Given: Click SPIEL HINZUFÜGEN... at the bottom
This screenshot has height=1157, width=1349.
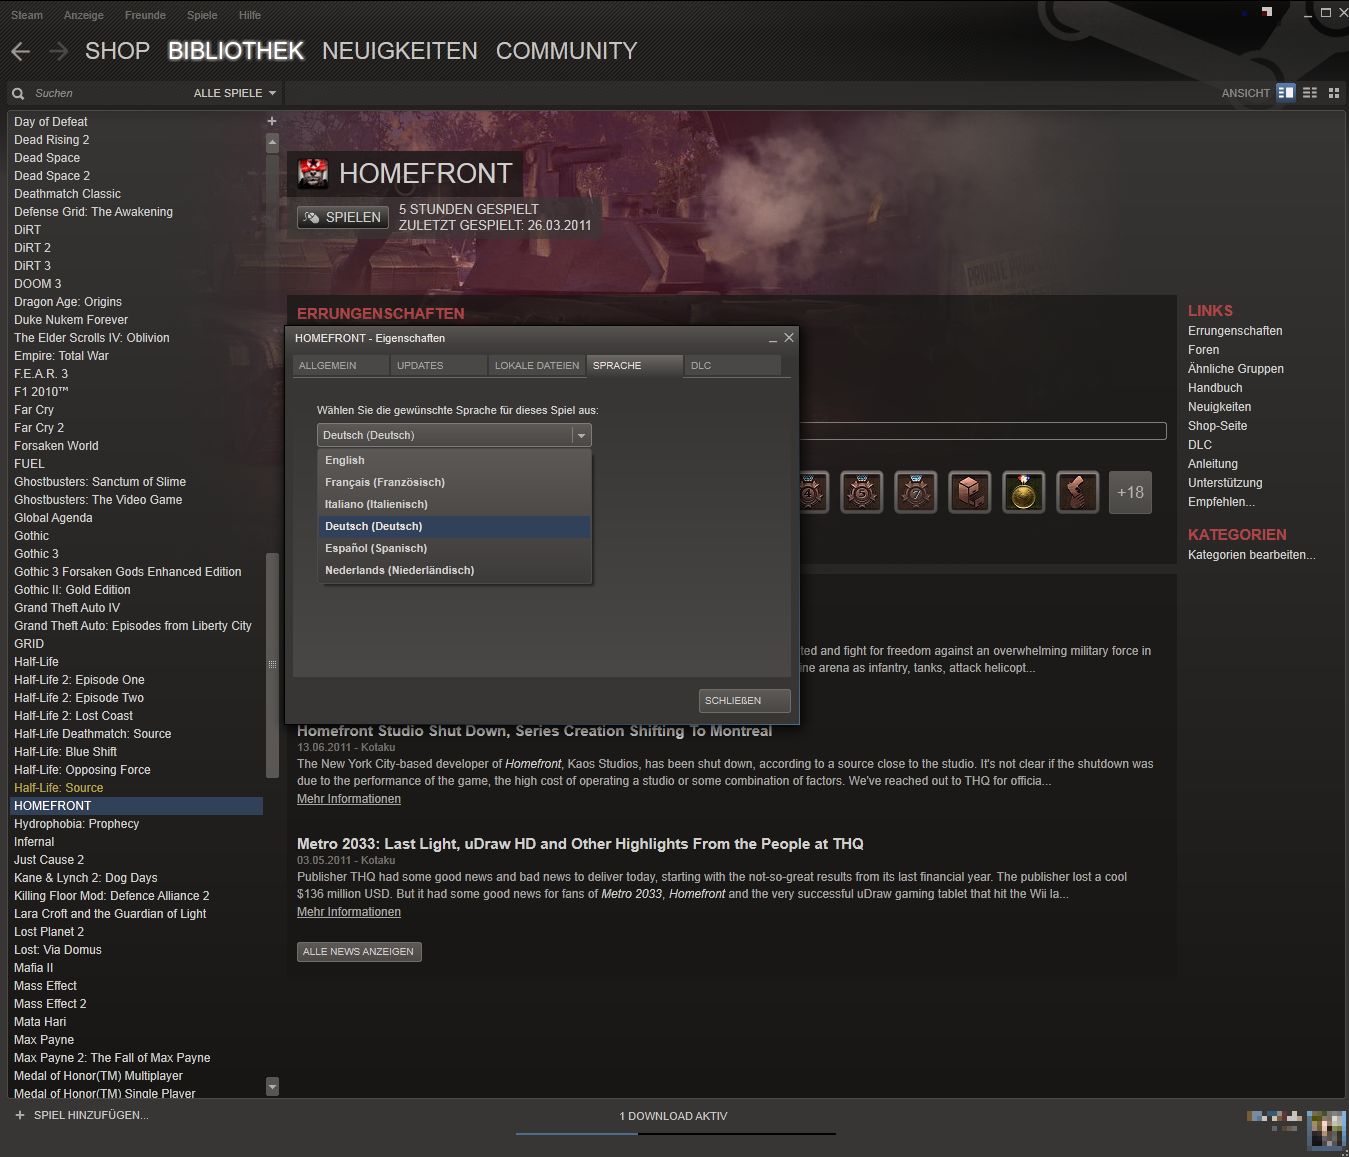Looking at the screenshot, I should coord(91,1115).
